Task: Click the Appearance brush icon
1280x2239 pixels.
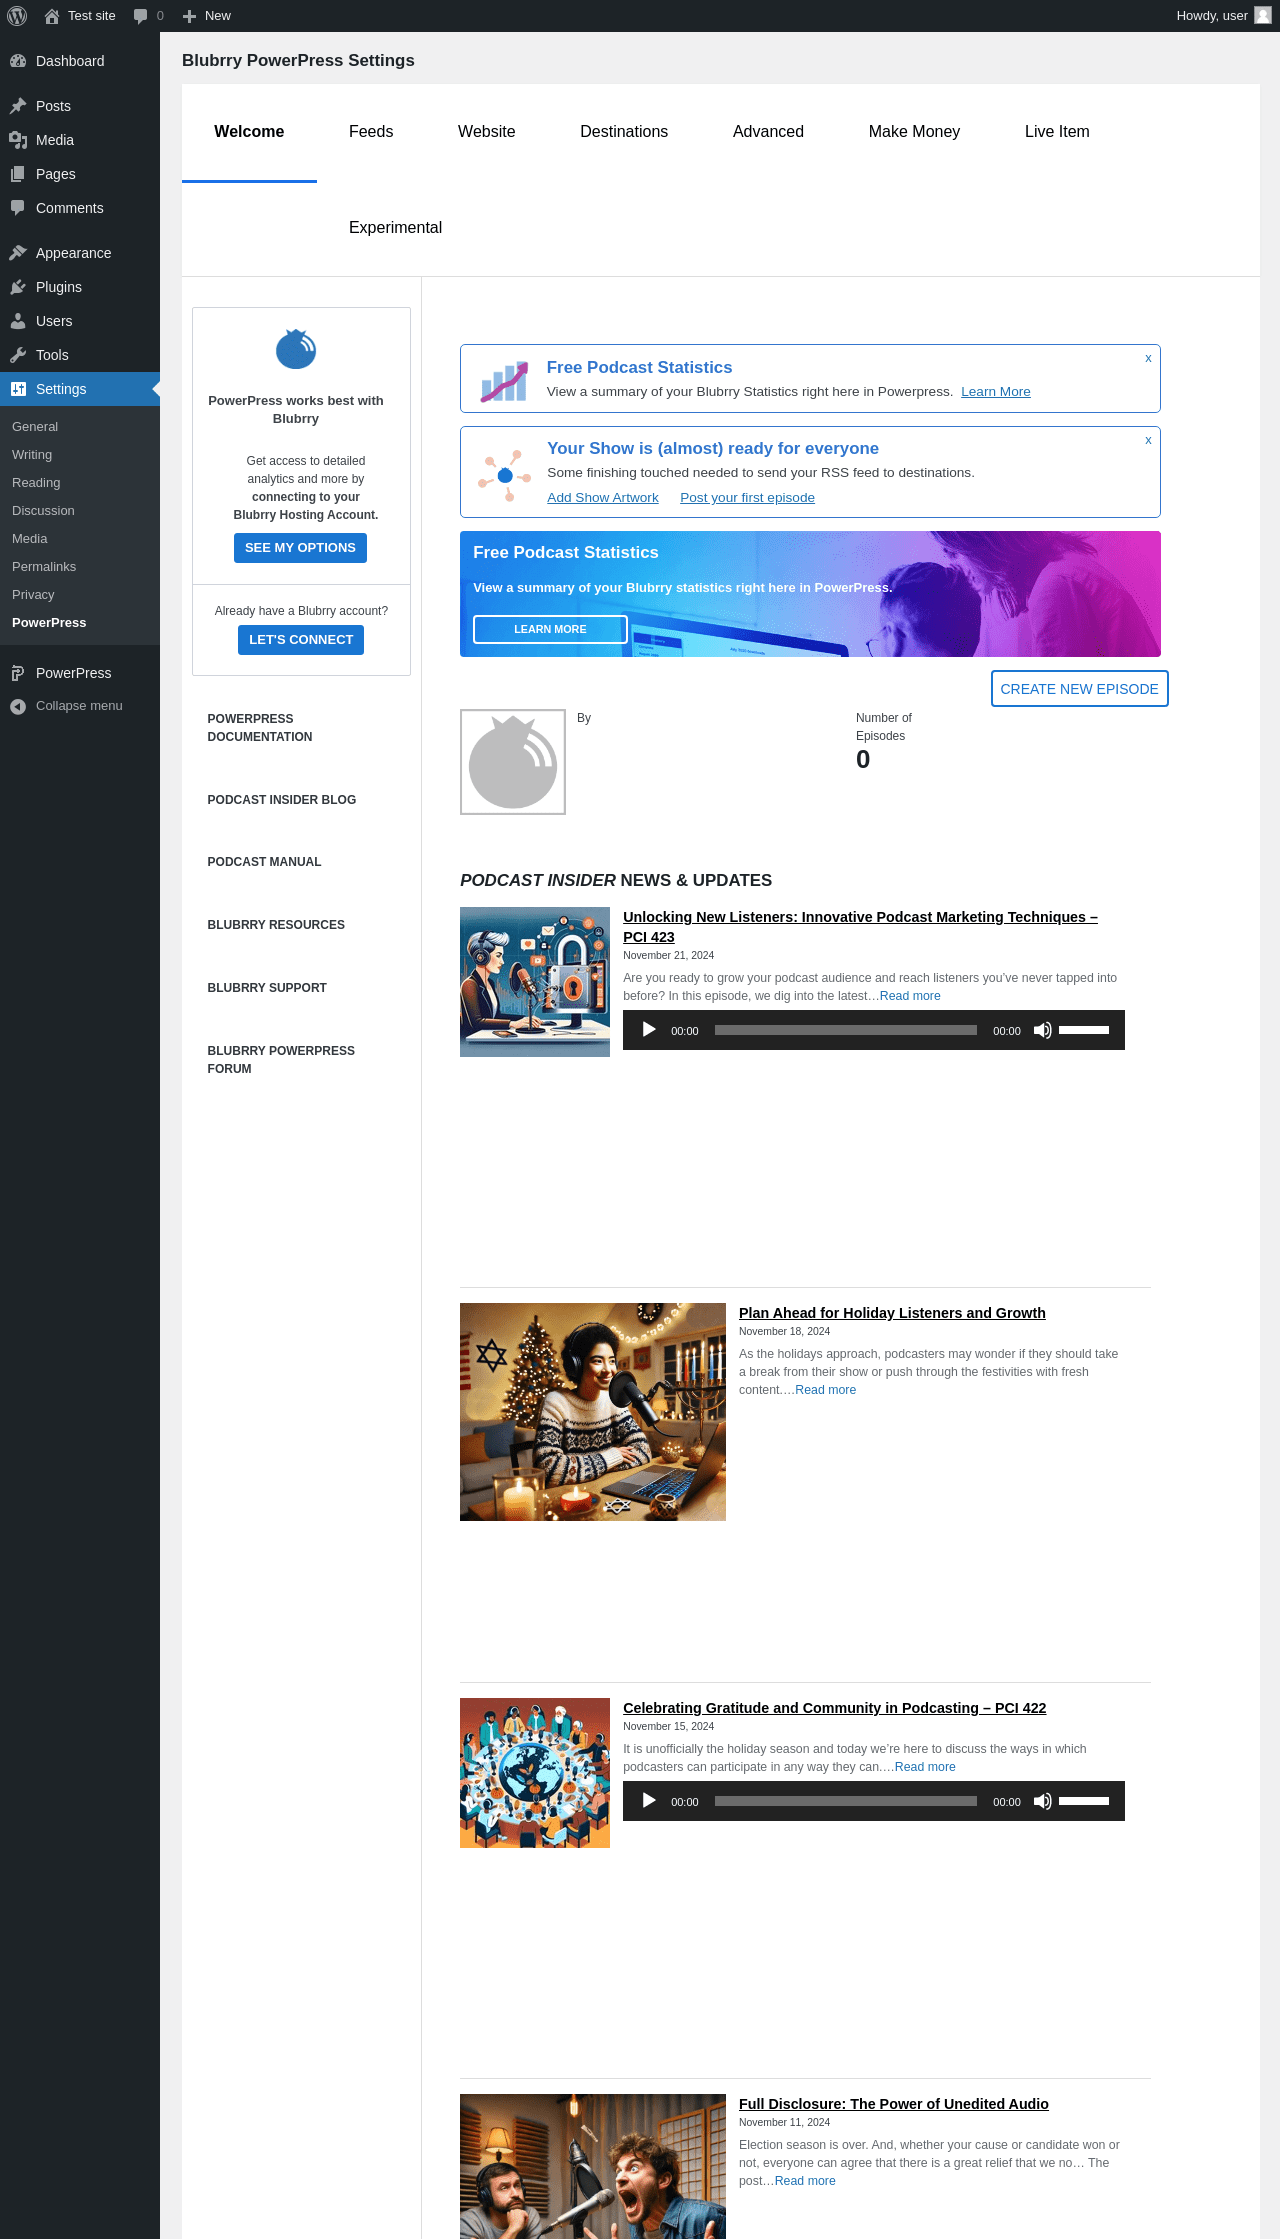Action: (x=18, y=253)
